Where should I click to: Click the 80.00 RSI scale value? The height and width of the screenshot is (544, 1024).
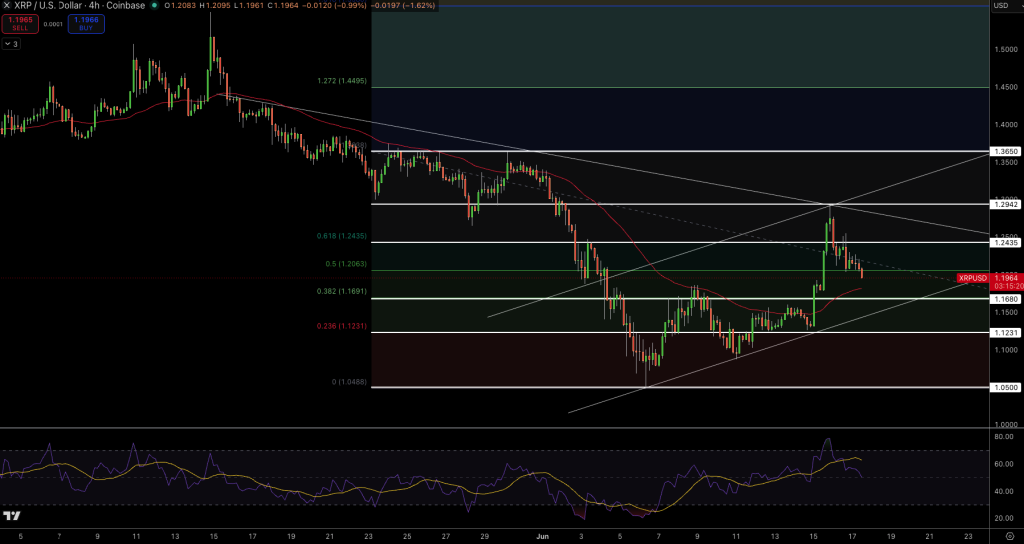[1004, 437]
